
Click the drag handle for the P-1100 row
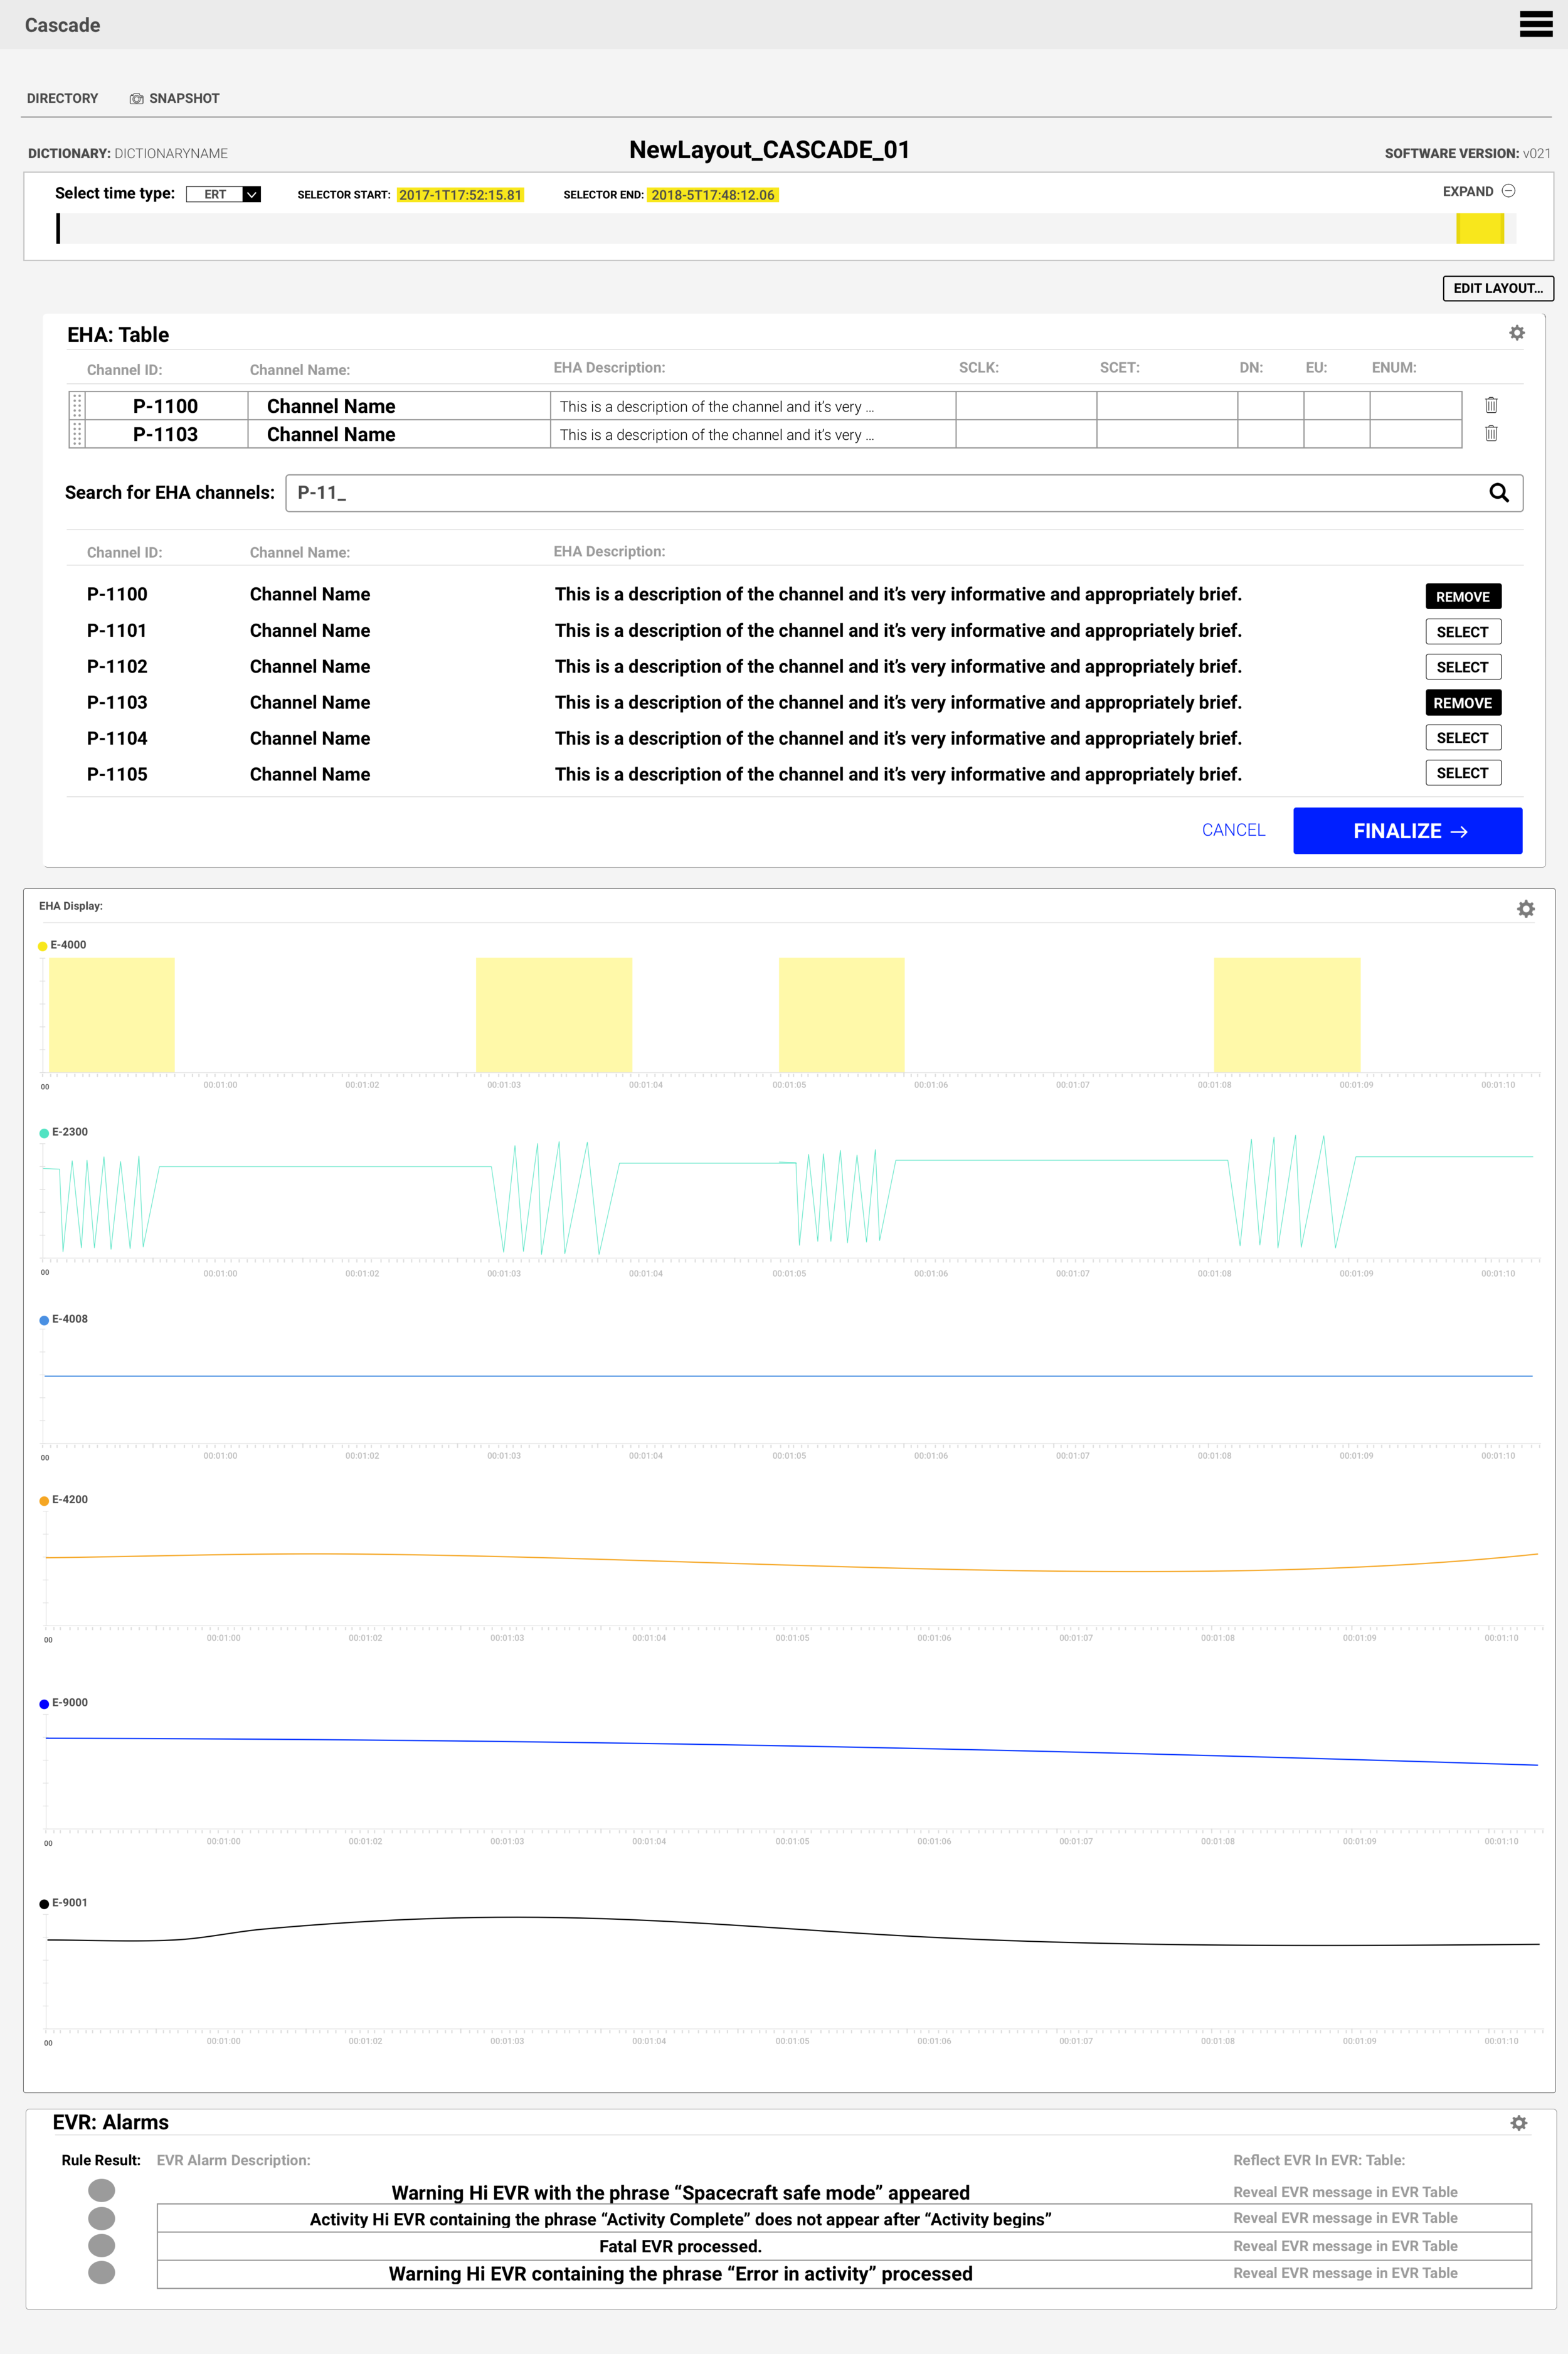pyautogui.click(x=77, y=405)
